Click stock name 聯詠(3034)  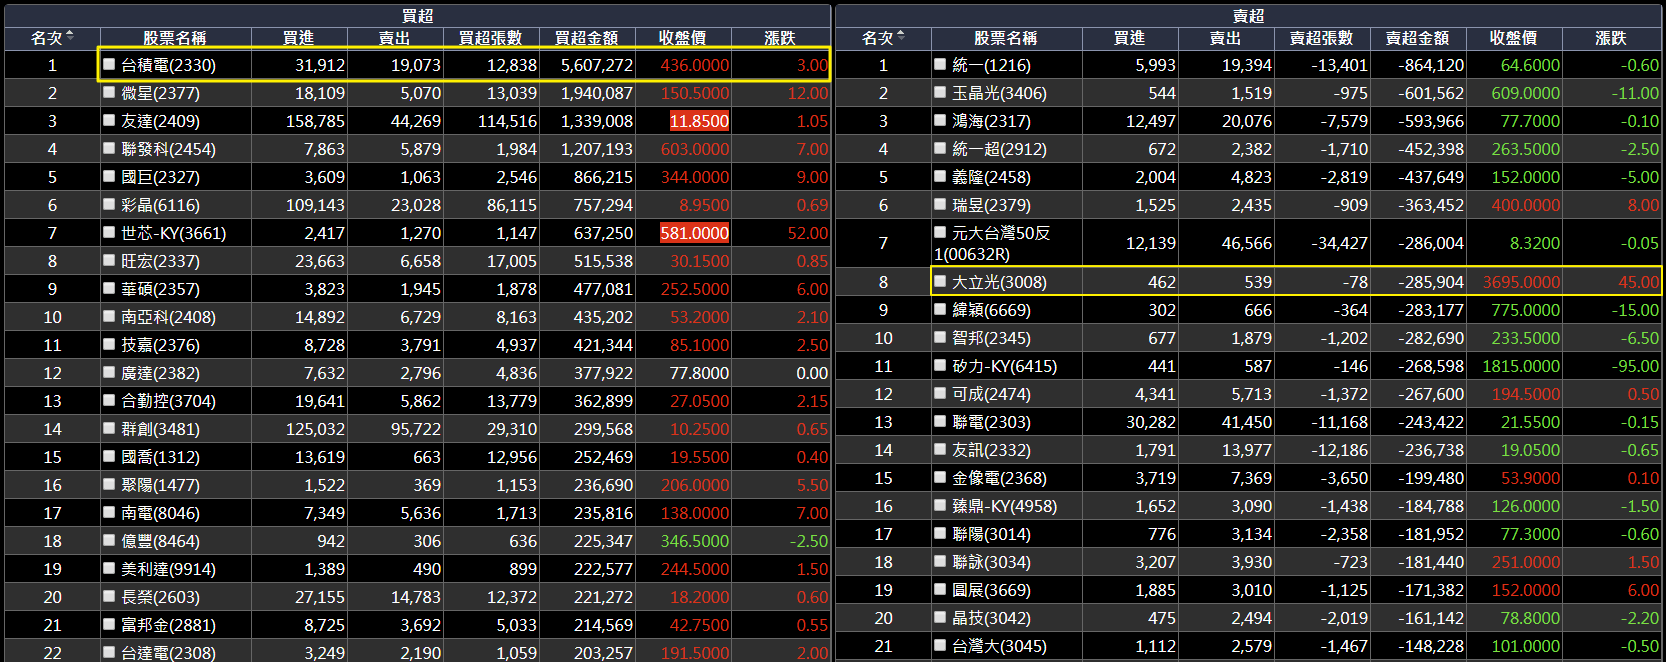991,562
